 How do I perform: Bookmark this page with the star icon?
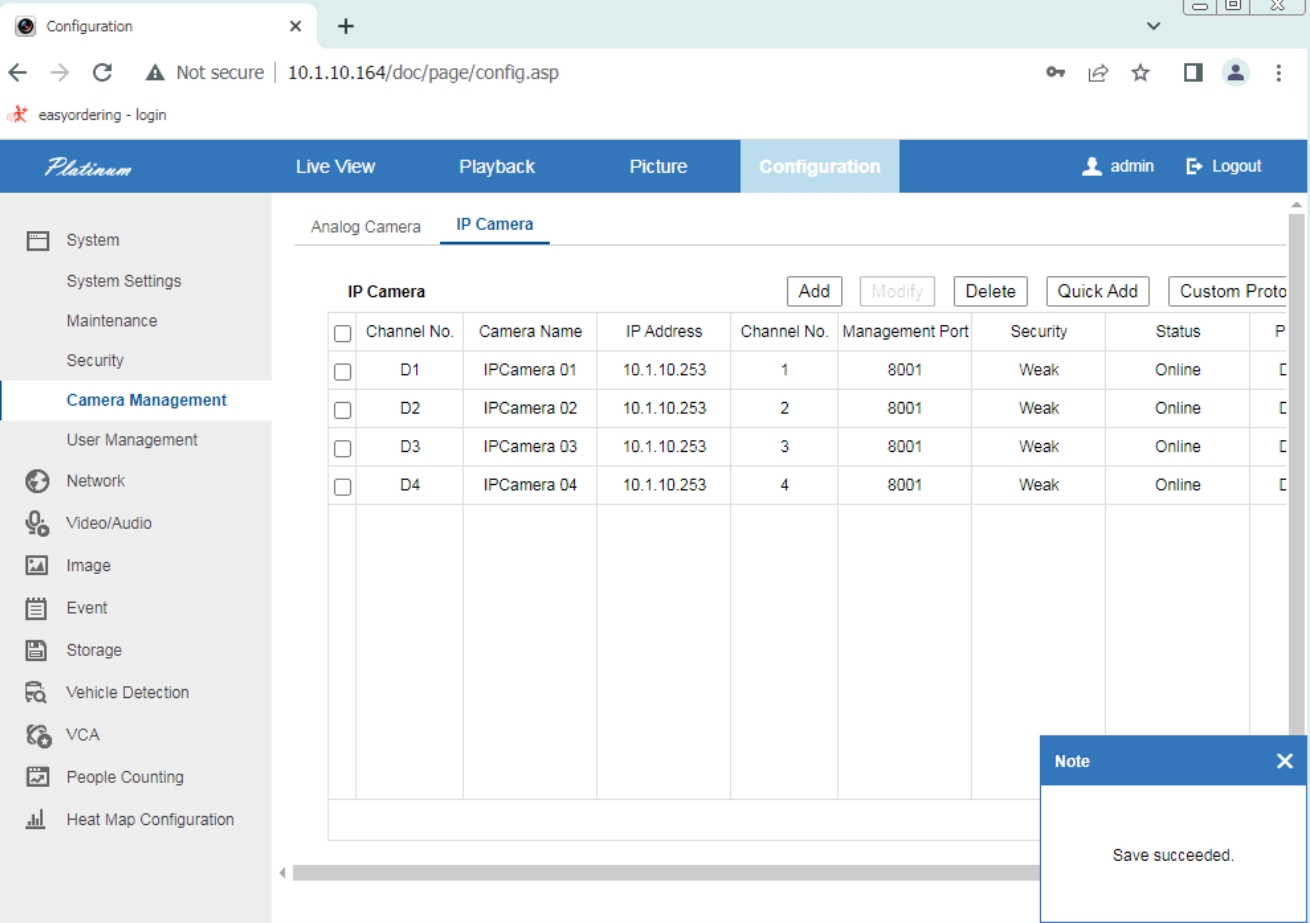[1140, 73]
